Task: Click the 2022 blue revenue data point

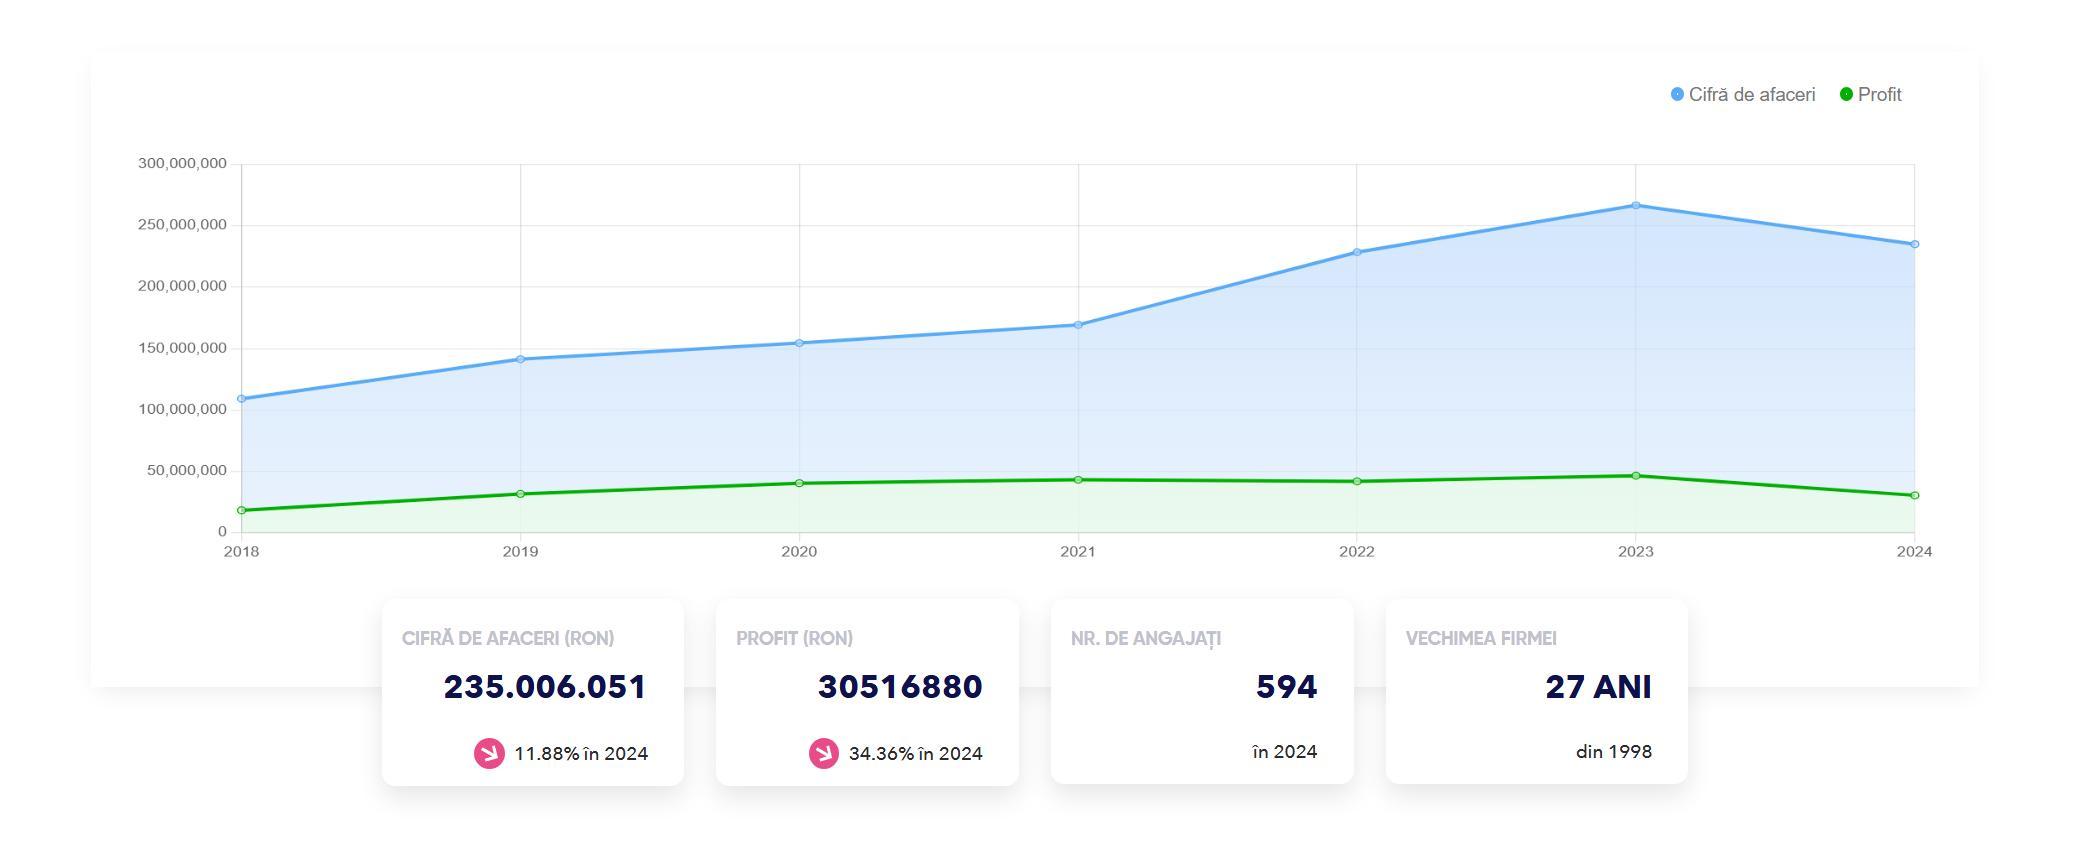Action: 1357,252
